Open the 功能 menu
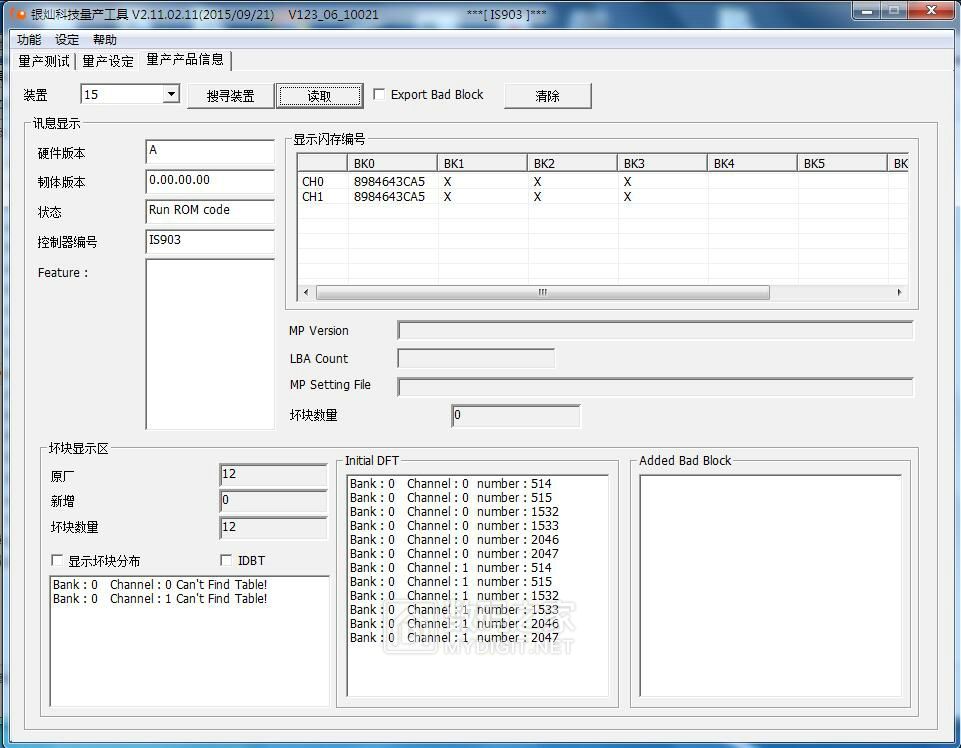 click(29, 40)
